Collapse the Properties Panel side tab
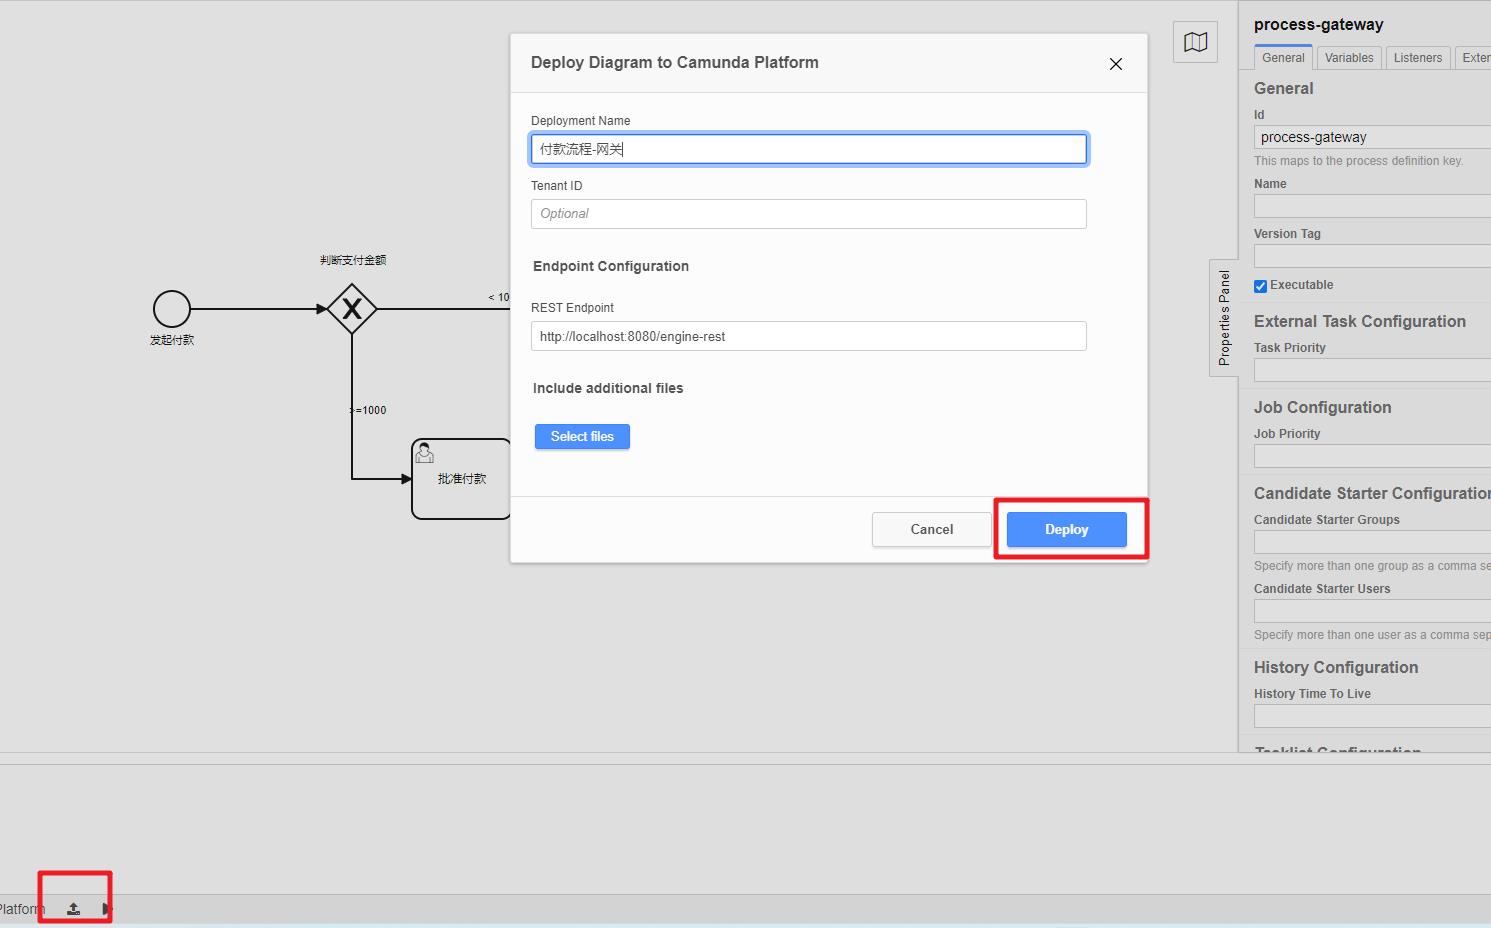This screenshot has height=928, width=1491. click(1224, 317)
